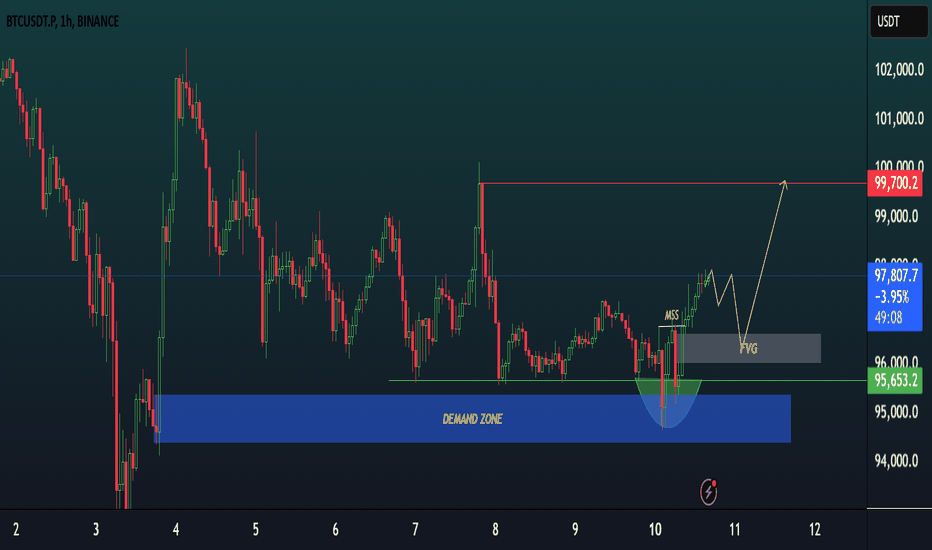Open the USDT currency selector
This screenshot has width=932, height=550.
(x=898, y=22)
